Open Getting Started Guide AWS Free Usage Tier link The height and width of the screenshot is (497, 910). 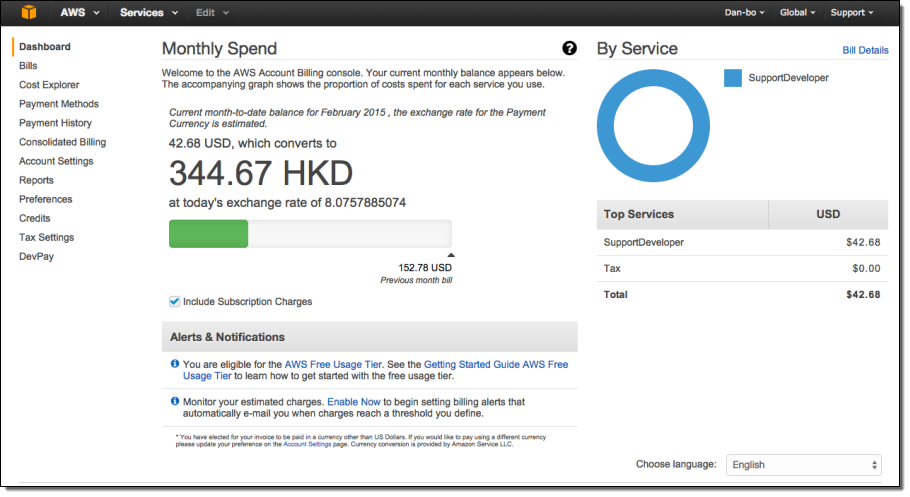tap(496, 365)
